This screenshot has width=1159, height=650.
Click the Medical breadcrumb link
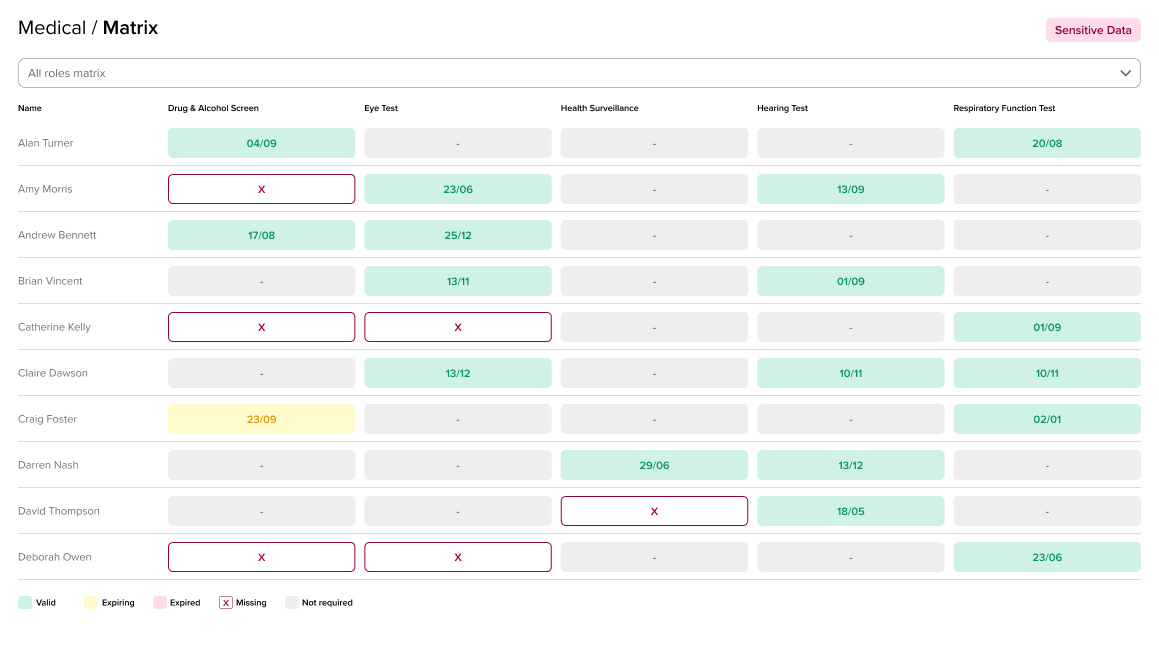(52, 28)
